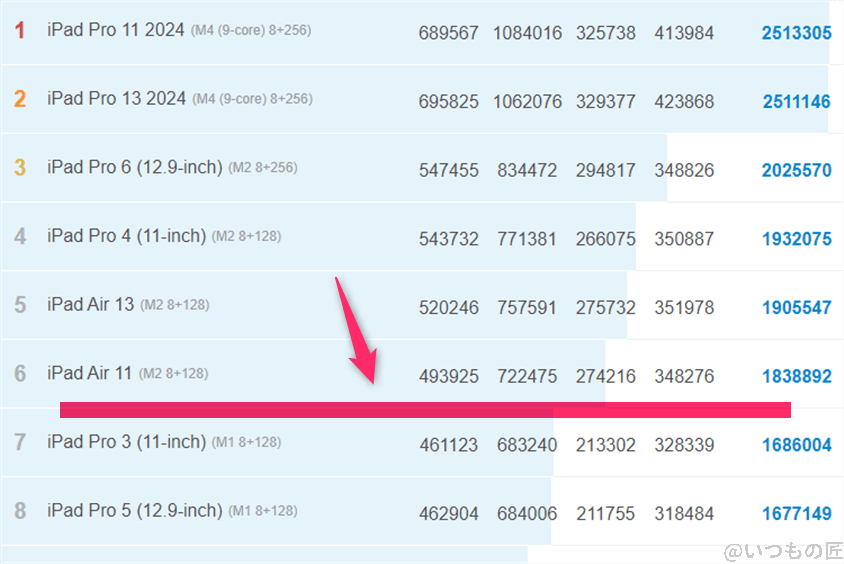Click the yellow rank number 3

20,168
